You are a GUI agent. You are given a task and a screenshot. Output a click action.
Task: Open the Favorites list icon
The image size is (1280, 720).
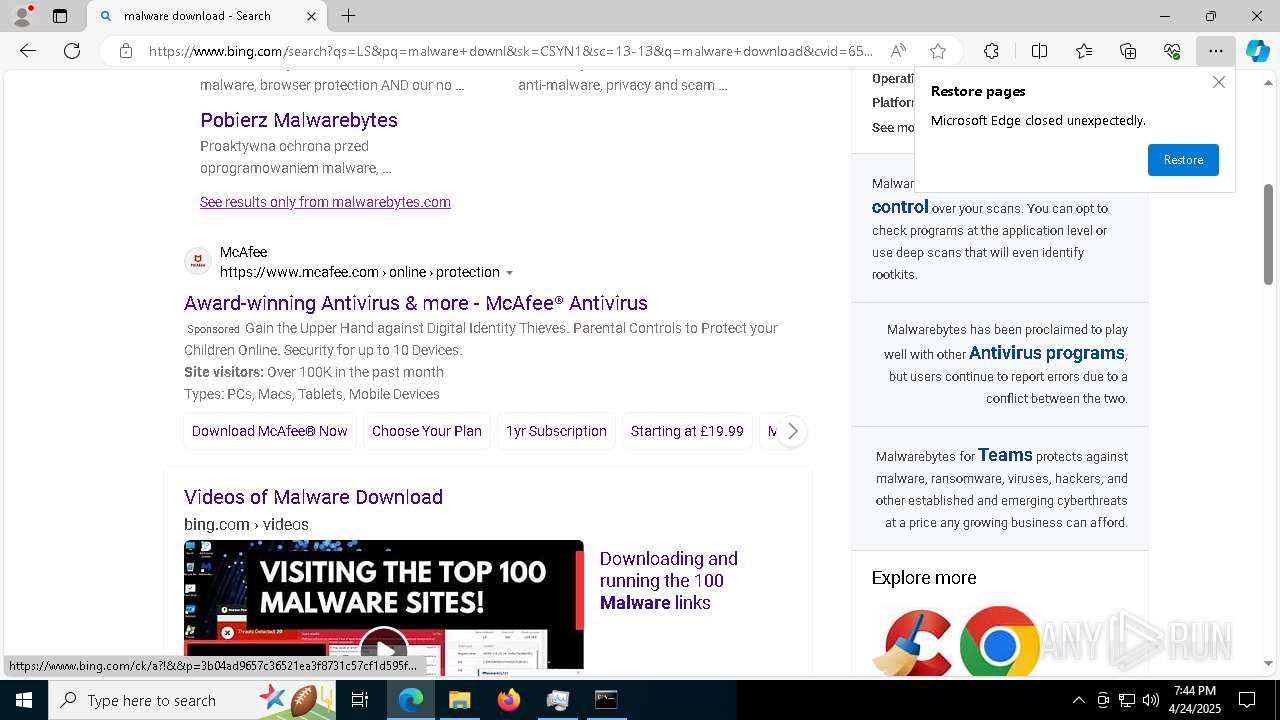coord(1084,51)
